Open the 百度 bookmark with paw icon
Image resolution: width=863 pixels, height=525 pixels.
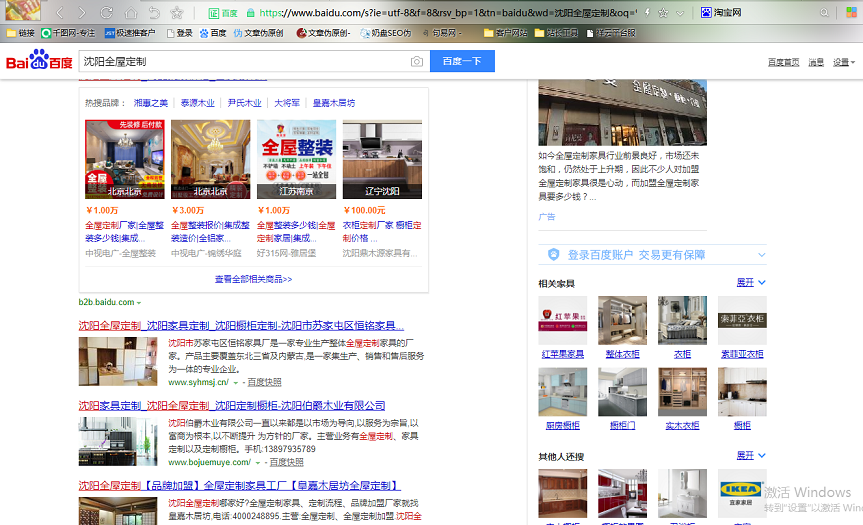213,33
